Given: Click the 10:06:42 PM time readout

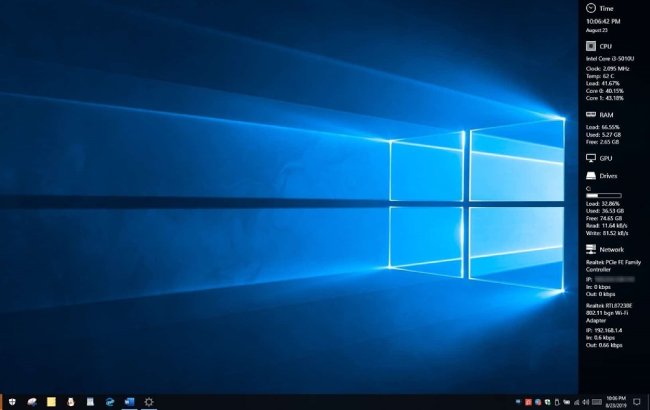Looking at the screenshot, I should tap(603, 21).
